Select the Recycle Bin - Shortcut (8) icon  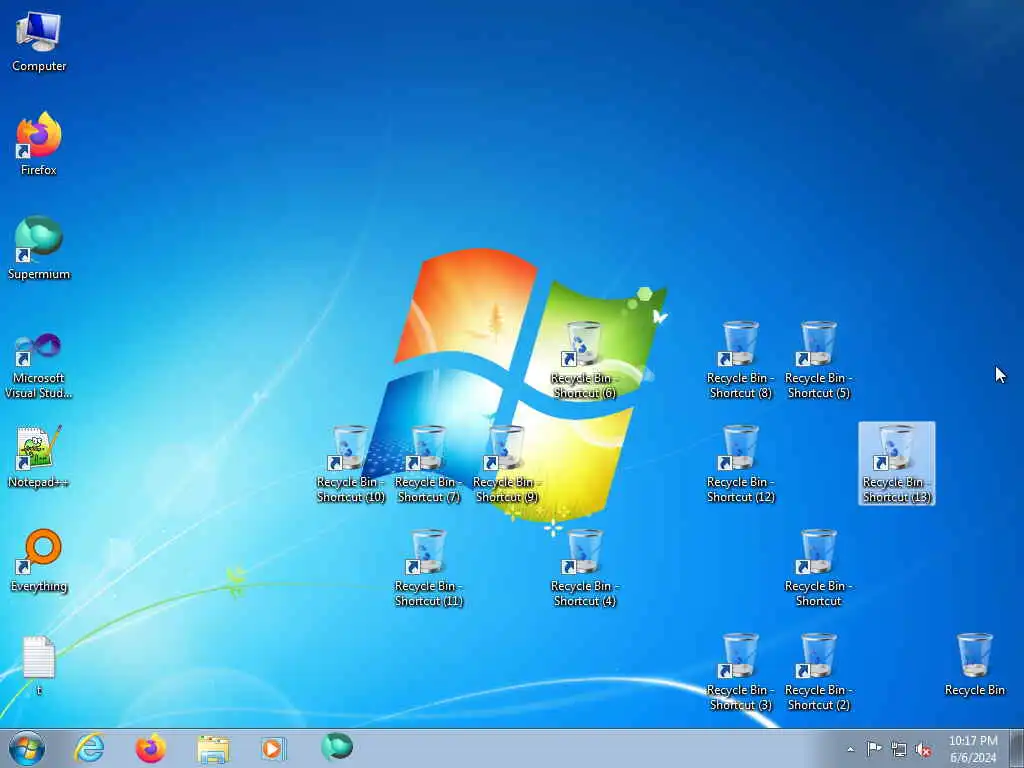(740, 359)
